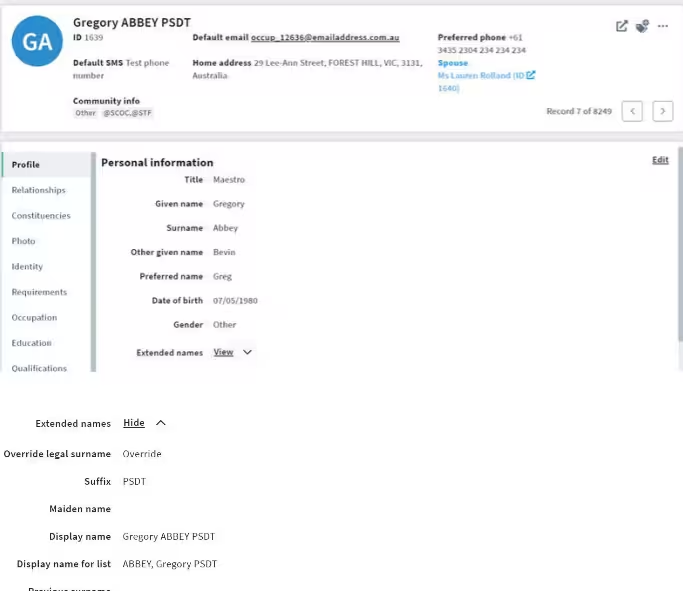Viewport: 683px width, 591px height.
Task: Click default email occup_12636 link
Action: [x=325, y=37]
